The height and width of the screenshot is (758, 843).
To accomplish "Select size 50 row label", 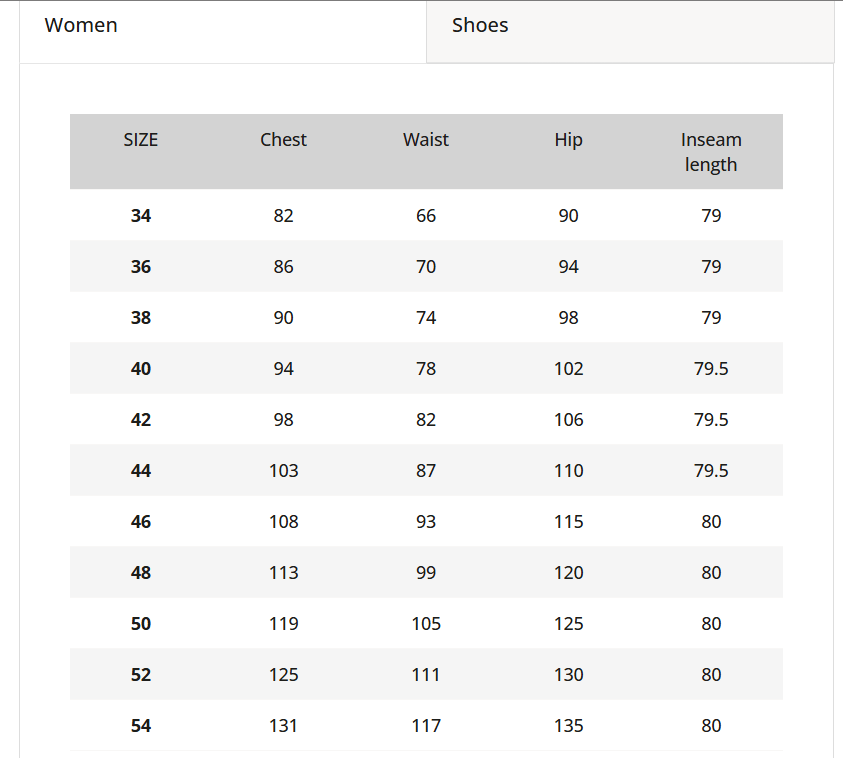I will point(141,624).
